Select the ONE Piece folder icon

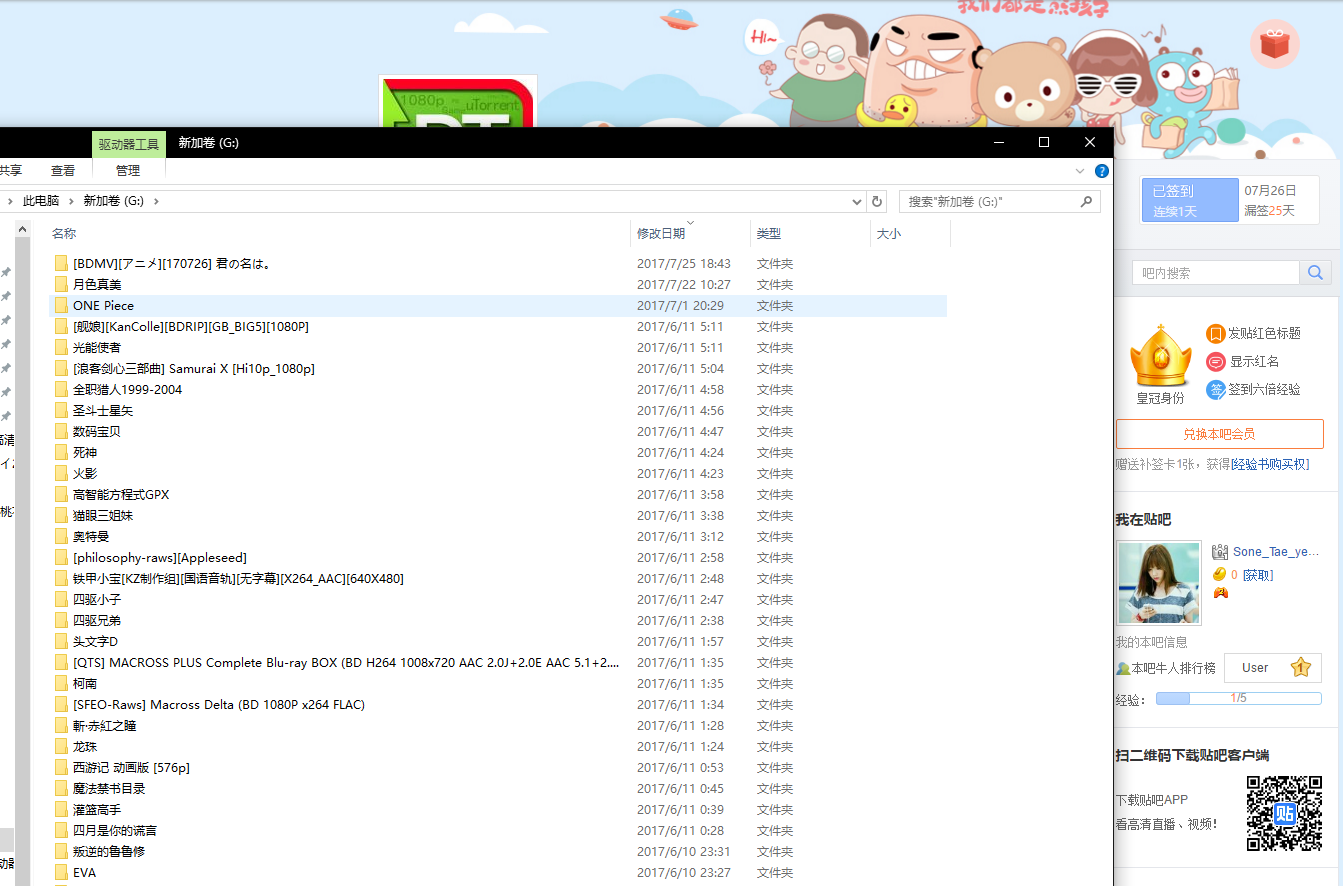(62, 306)
